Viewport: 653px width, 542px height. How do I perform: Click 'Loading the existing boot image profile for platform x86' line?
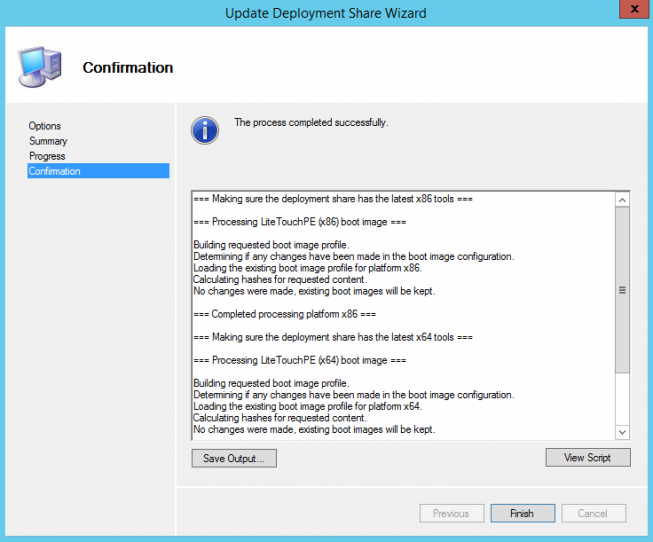pyautogui.click(x=308, y=268)
